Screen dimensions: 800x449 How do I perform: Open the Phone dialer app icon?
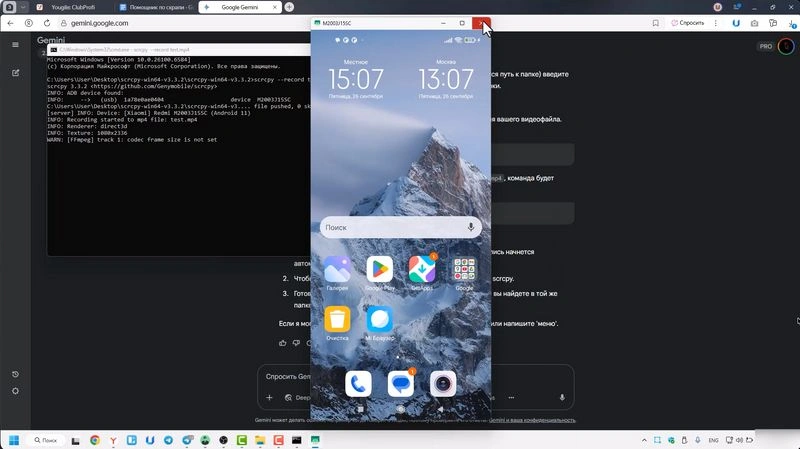(358, 384)
